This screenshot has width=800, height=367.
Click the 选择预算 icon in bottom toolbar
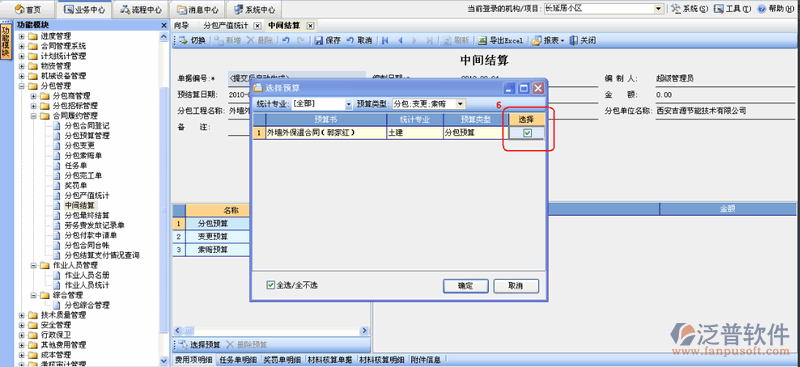[183, 345]
